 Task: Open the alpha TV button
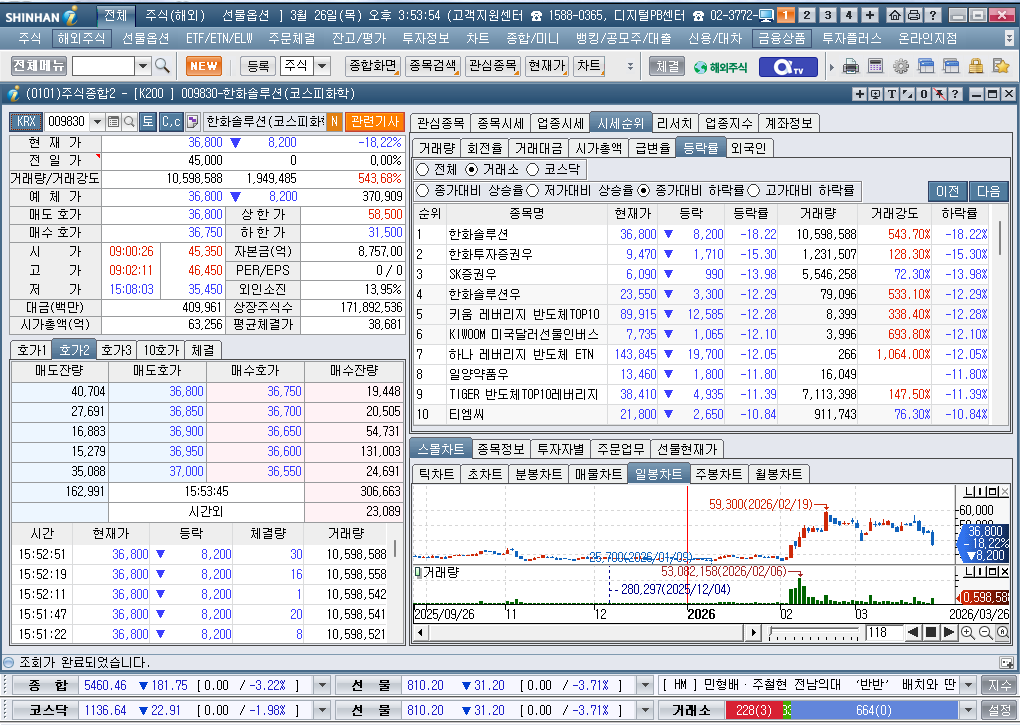coord(788,66)
